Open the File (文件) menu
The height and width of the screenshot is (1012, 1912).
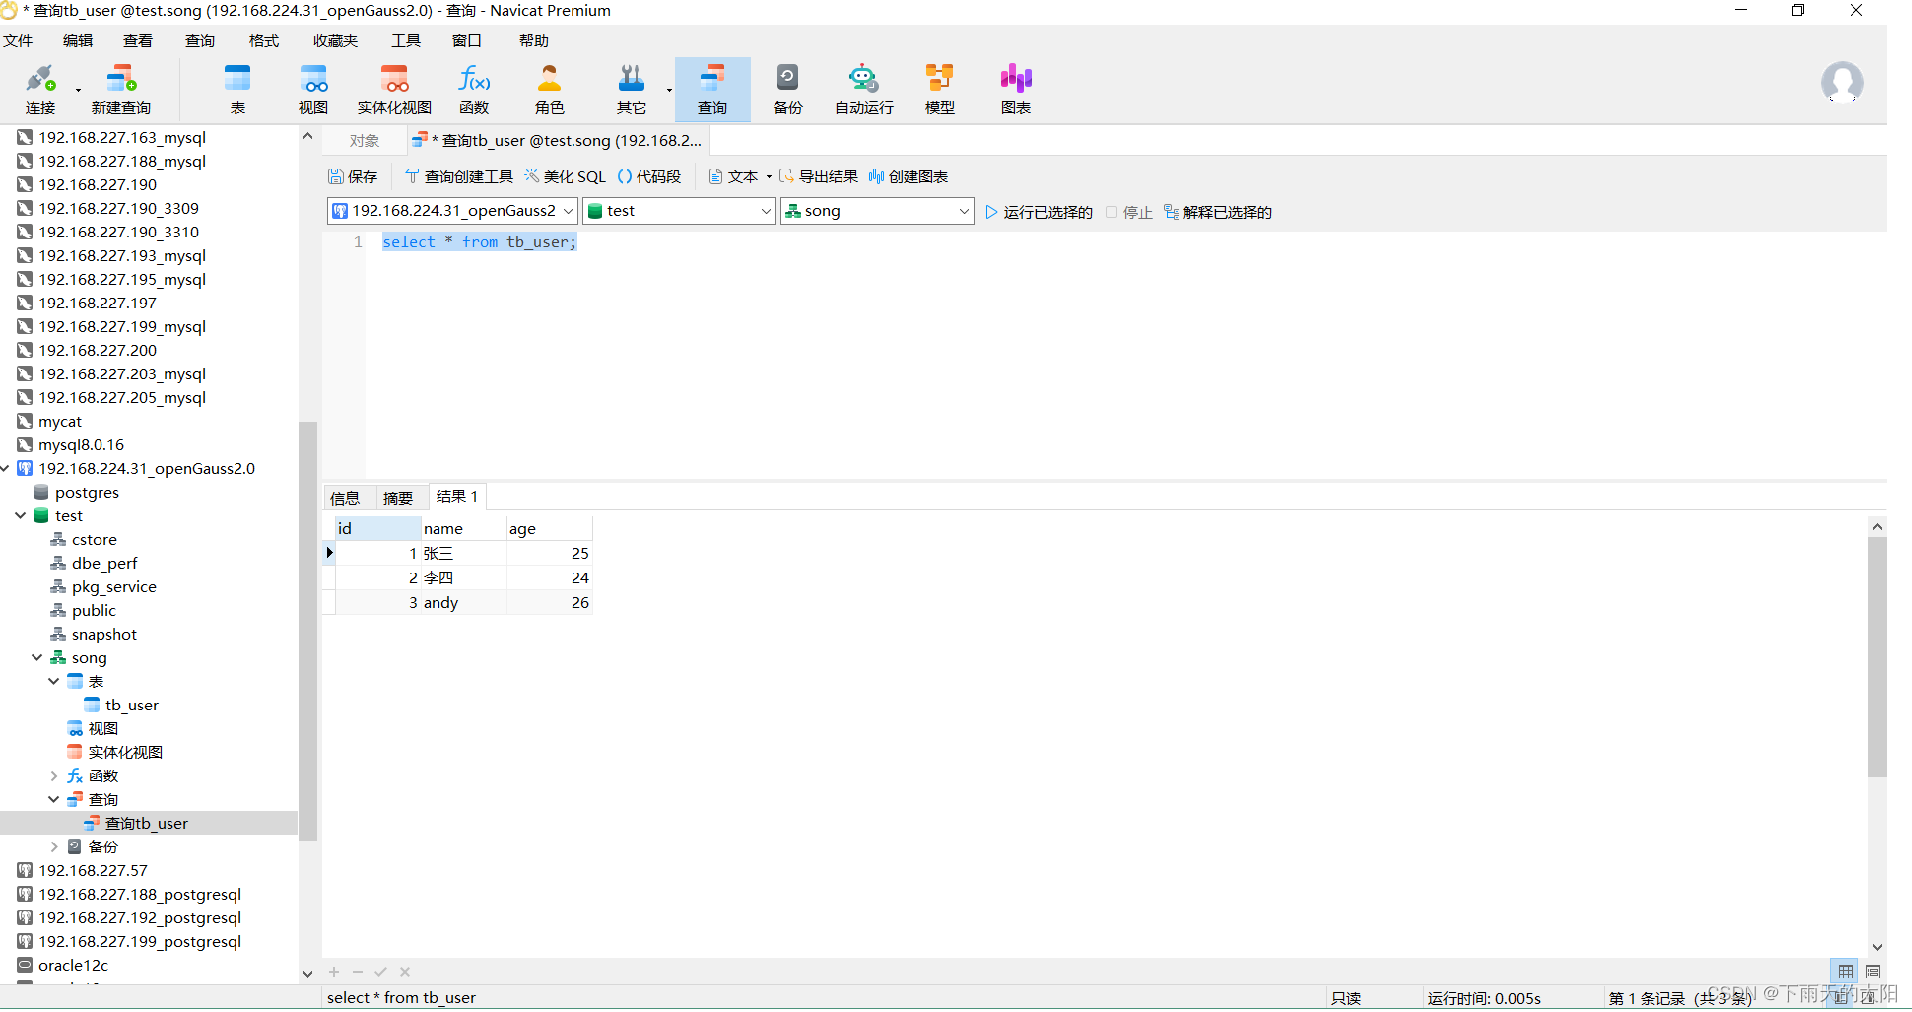[x=18, y=41]
